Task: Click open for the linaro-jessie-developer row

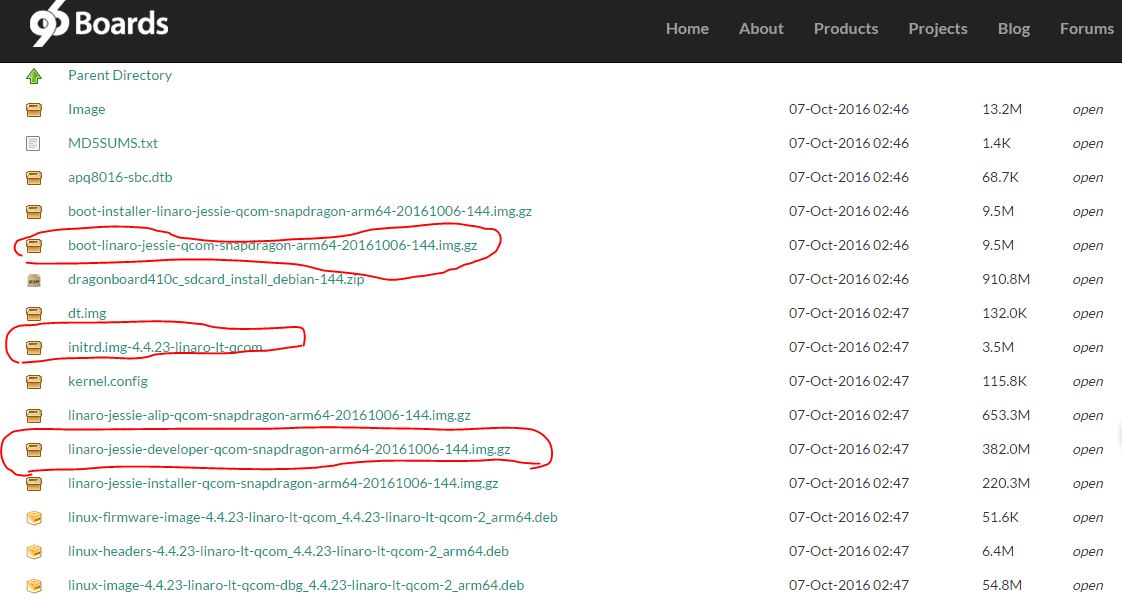Action: tap(1088, 449)
